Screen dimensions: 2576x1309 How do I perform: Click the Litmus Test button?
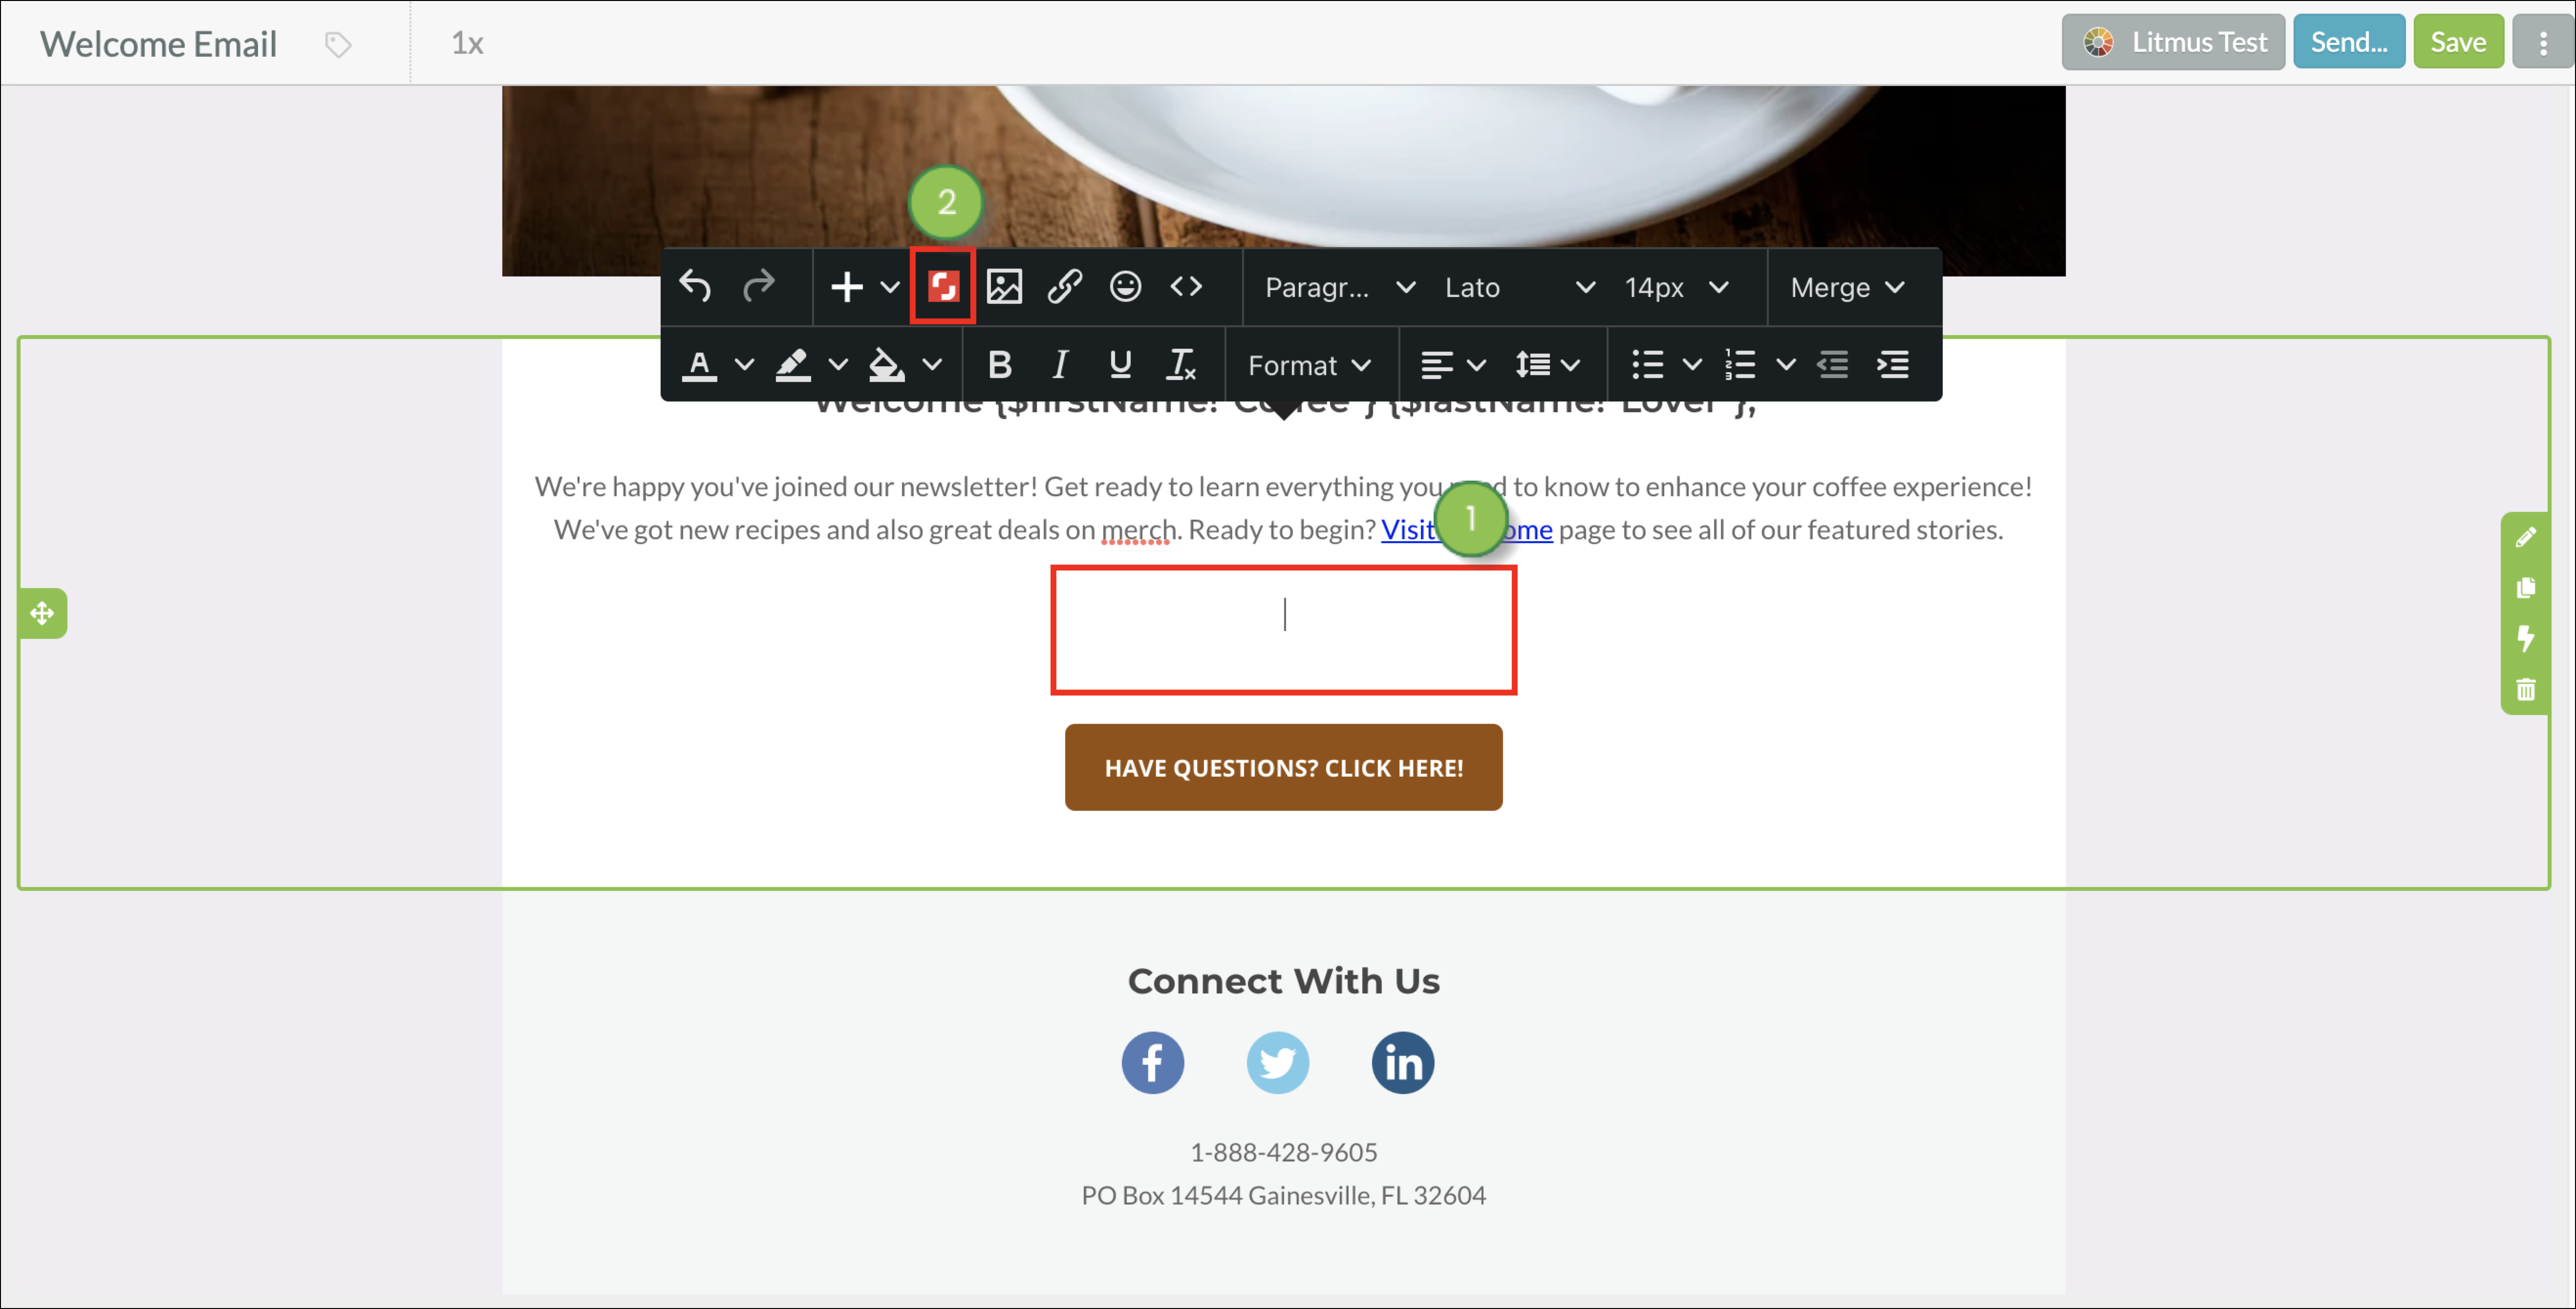(2173, 42)
